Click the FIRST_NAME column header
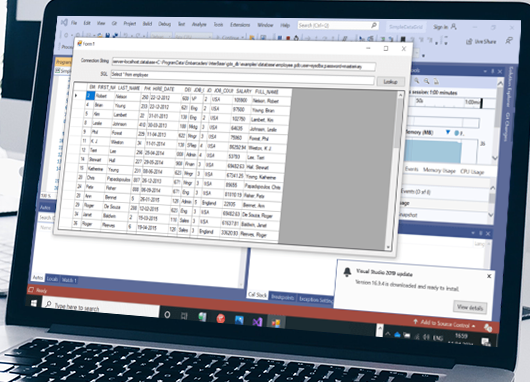530x382 pixels. click(106, 87)
